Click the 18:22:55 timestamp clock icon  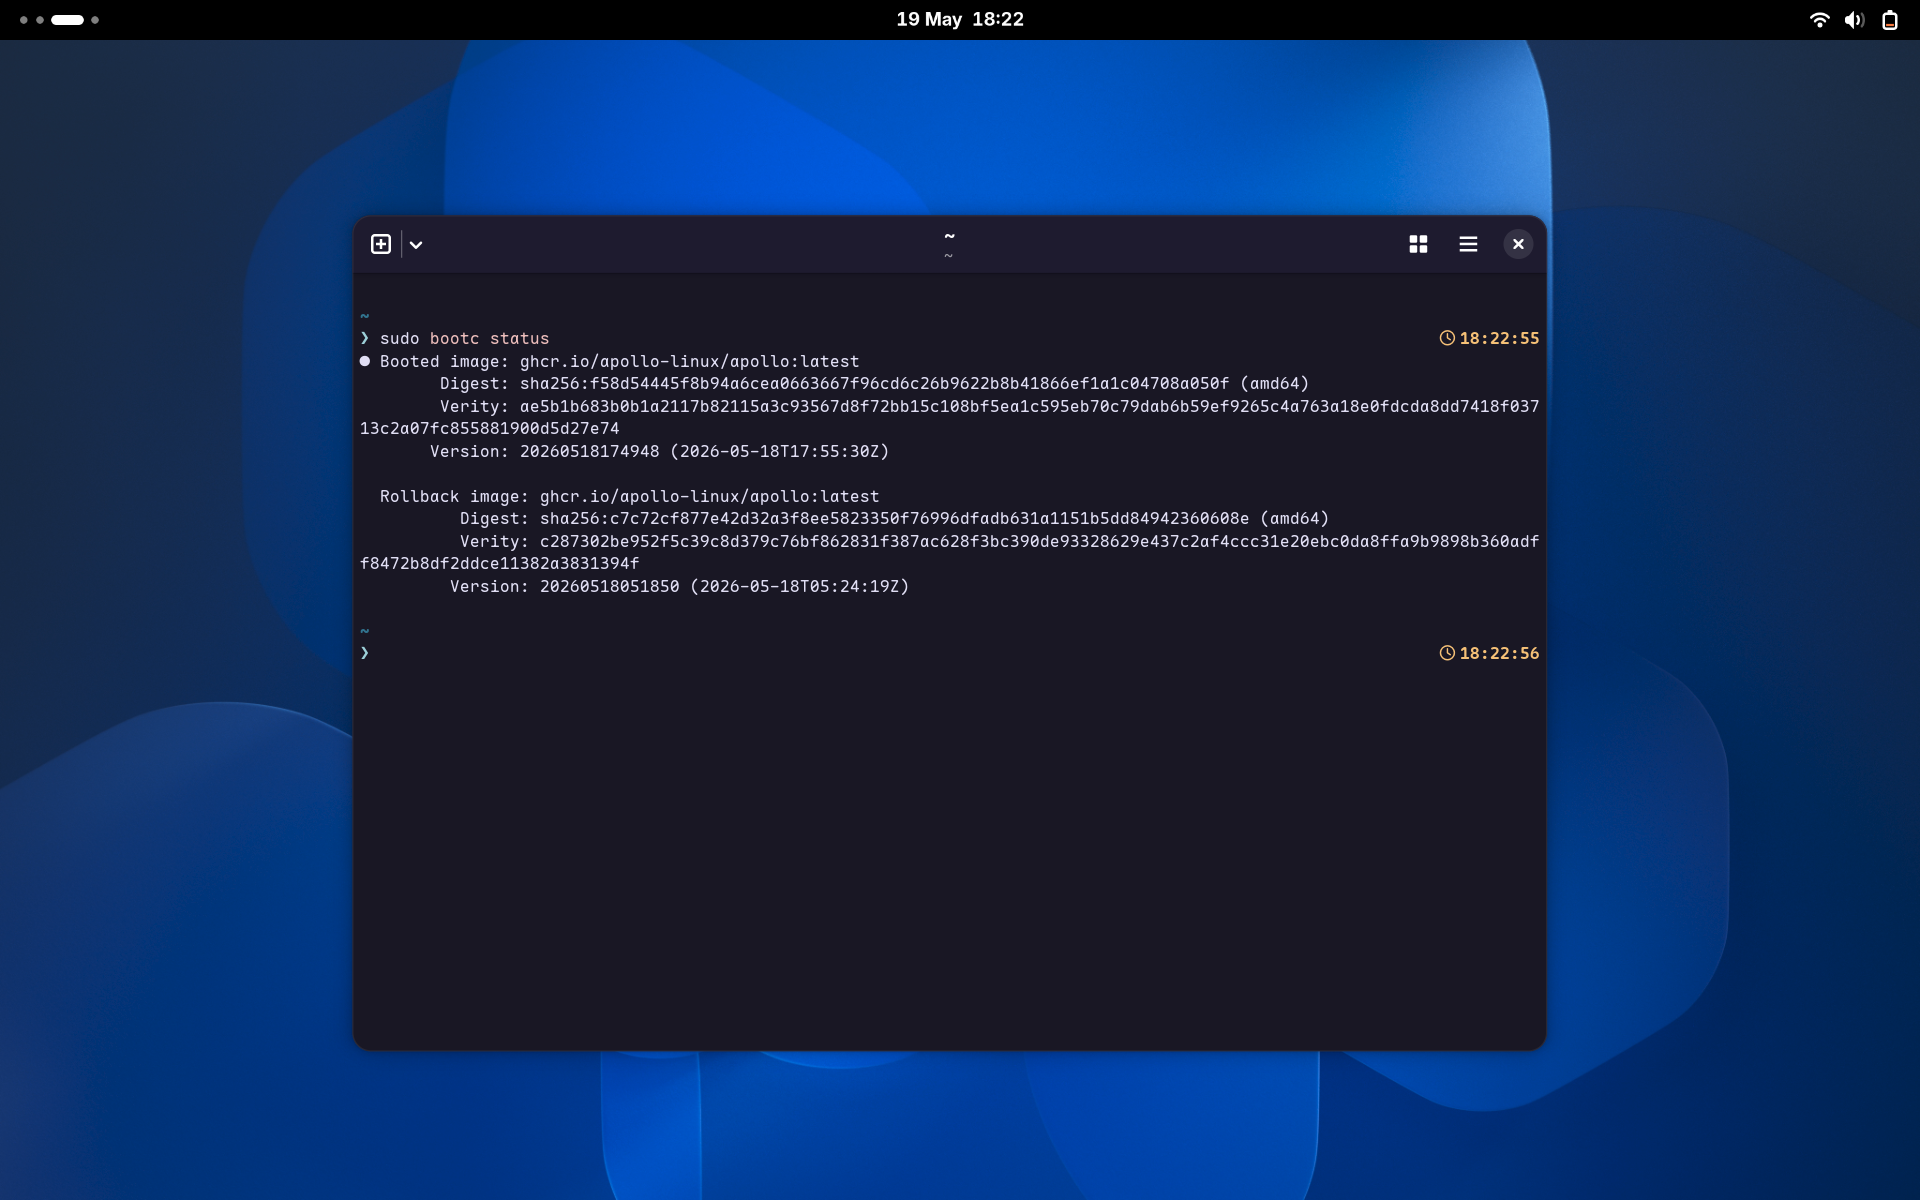(x=1447, y=338)
